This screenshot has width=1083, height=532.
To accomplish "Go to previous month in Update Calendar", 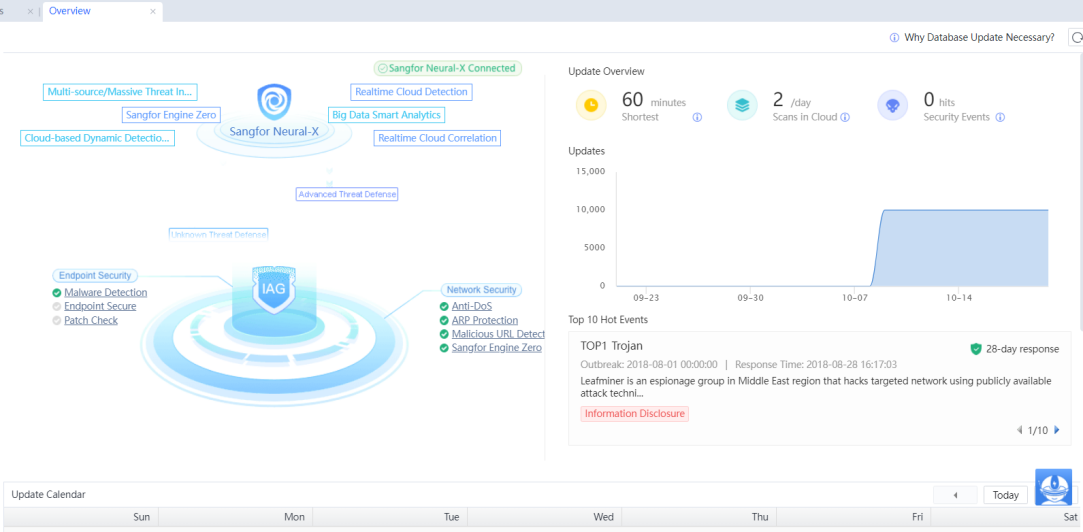I will (x=955, y=495).
